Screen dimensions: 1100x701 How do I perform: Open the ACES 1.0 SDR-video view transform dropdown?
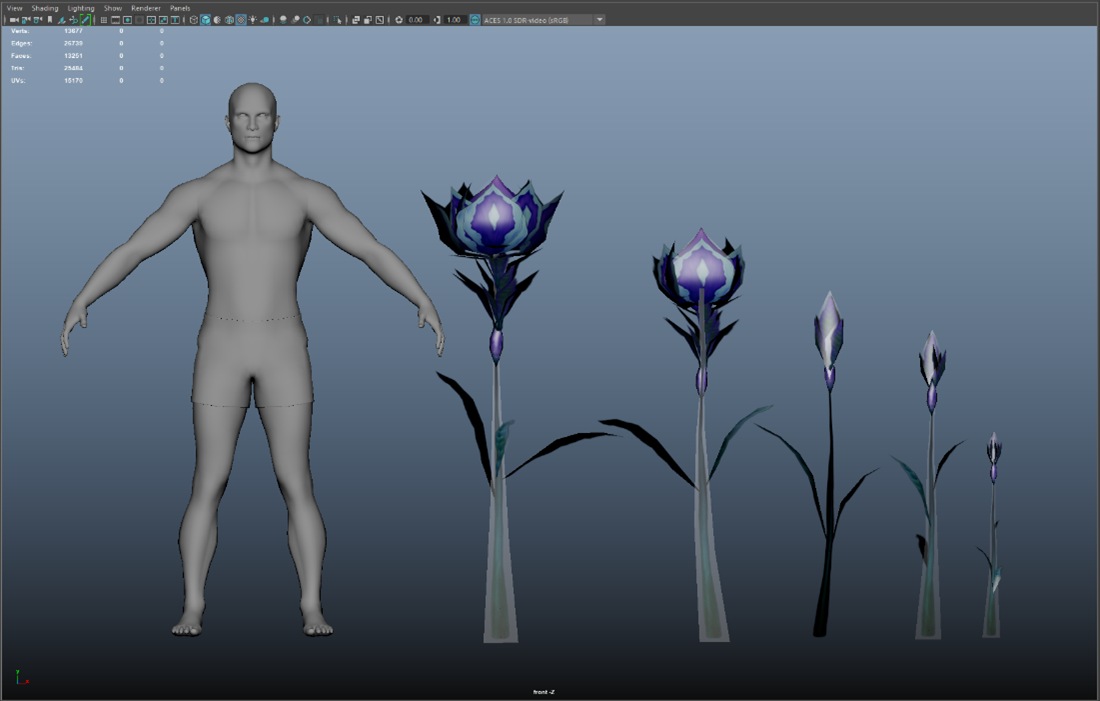coord(543,20)
